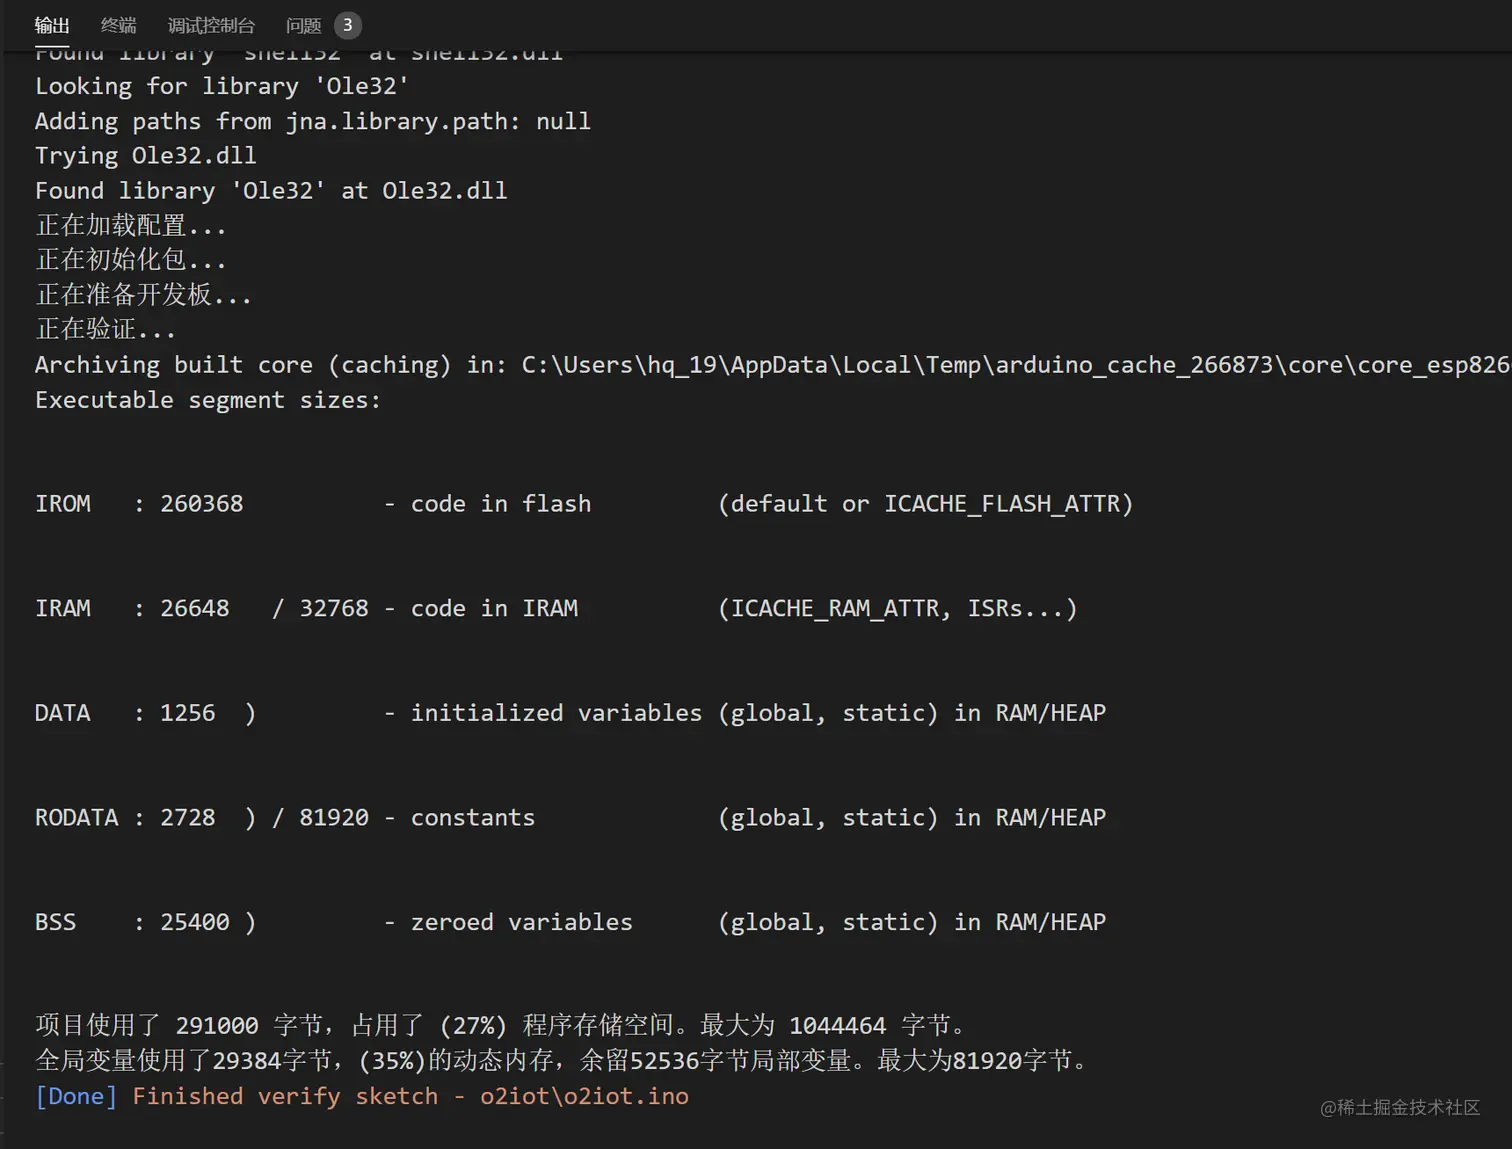
Task: Click the line 正在加载配置...
Action: pyautogui.click(x=131, y=226)
